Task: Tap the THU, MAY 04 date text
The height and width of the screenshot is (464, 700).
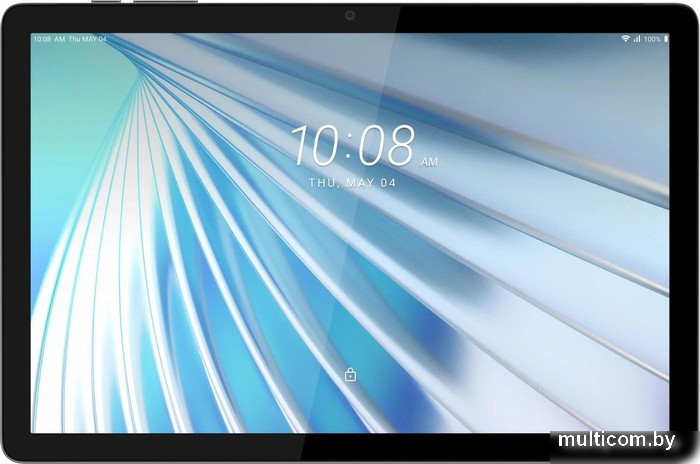Action: click(352, 183)
